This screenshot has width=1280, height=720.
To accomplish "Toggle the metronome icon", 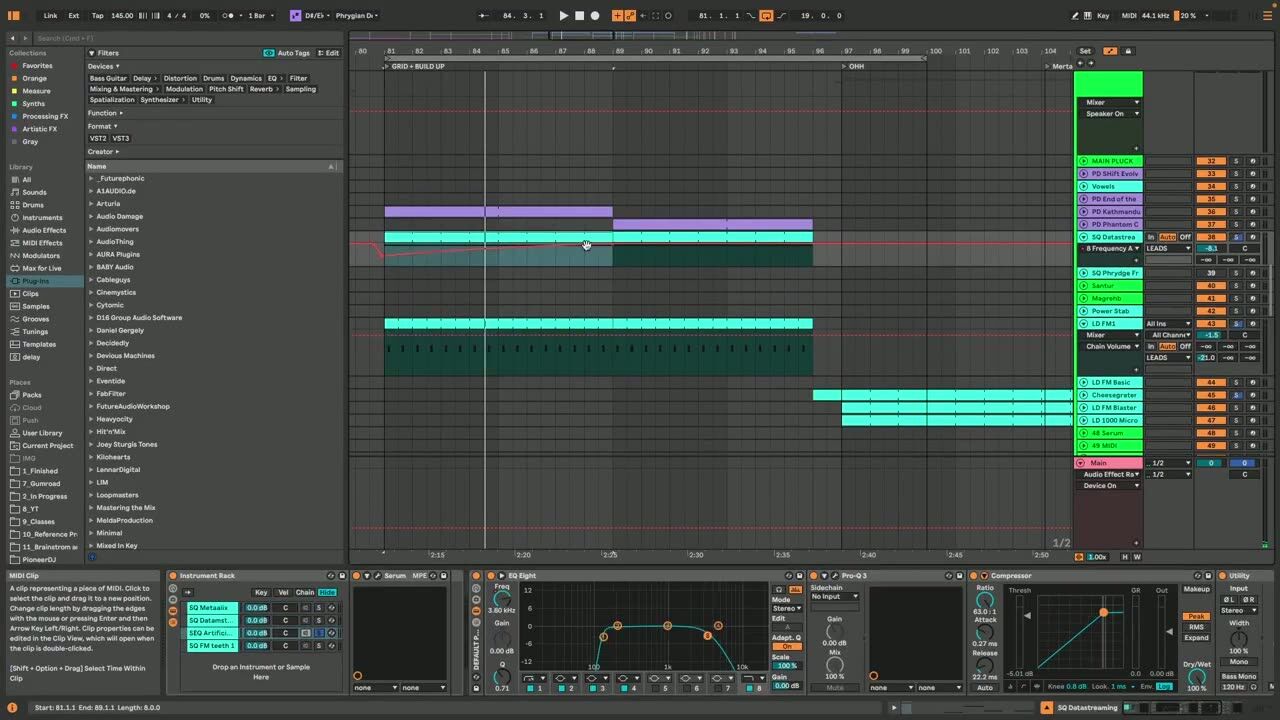I will coord(229,16).
